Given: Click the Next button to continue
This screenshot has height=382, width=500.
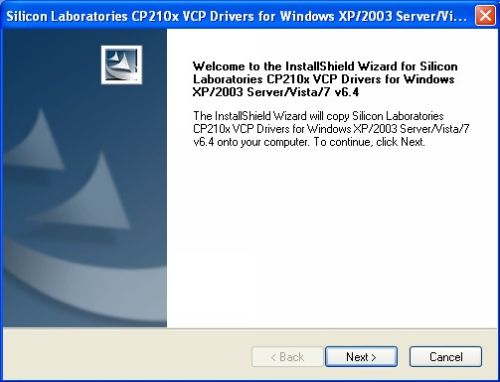Looking at the screenshot, I should (x=361, y=357).
